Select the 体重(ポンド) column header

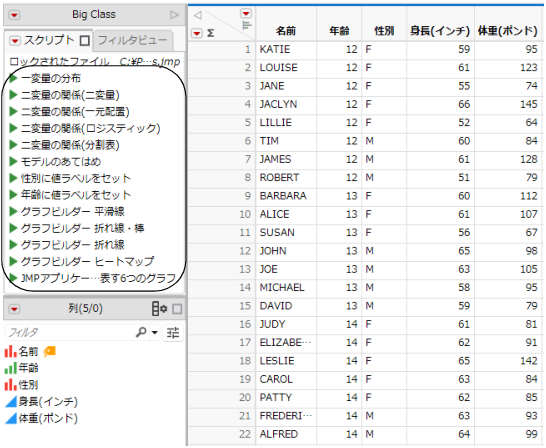tap(508, 31)
